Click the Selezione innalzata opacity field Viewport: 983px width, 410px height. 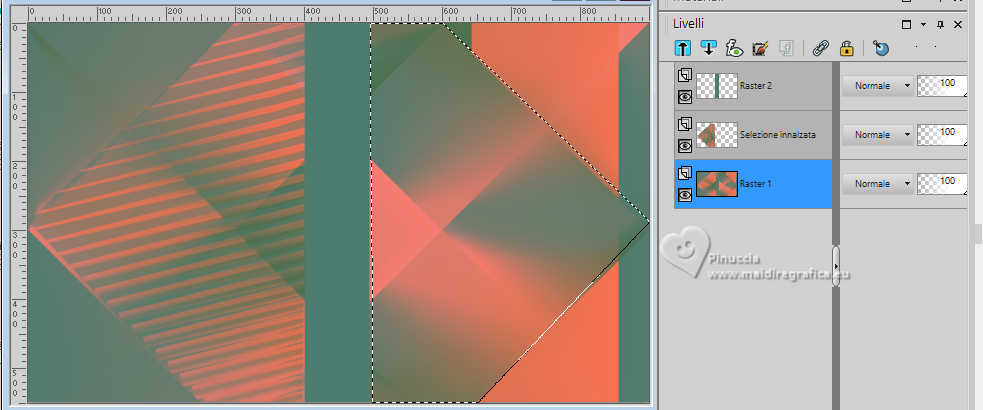point(942,135)
